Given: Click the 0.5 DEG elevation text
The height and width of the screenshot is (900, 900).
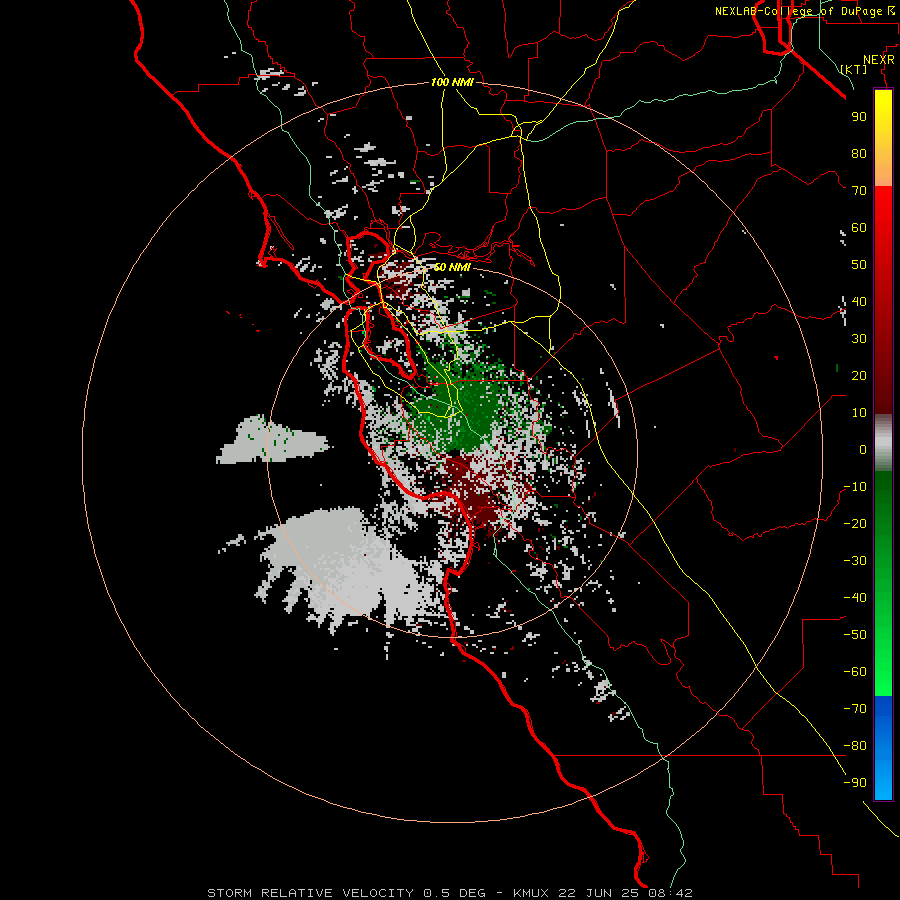Looking at the screenshot, I should click(x=454, y=893).
